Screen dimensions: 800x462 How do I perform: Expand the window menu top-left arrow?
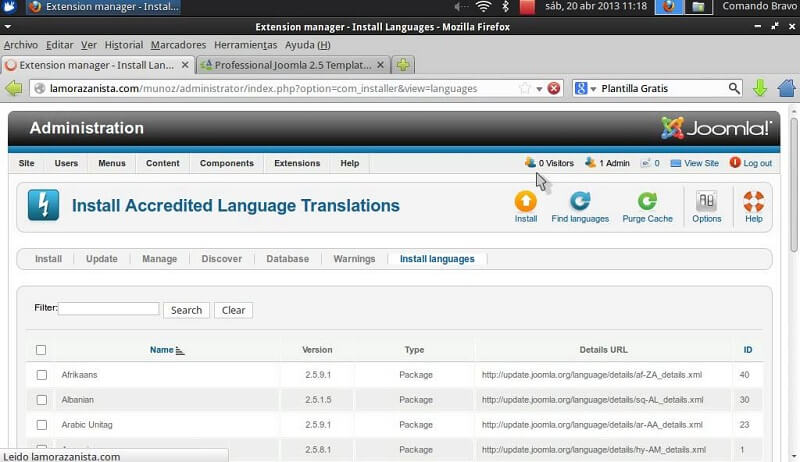8,27
